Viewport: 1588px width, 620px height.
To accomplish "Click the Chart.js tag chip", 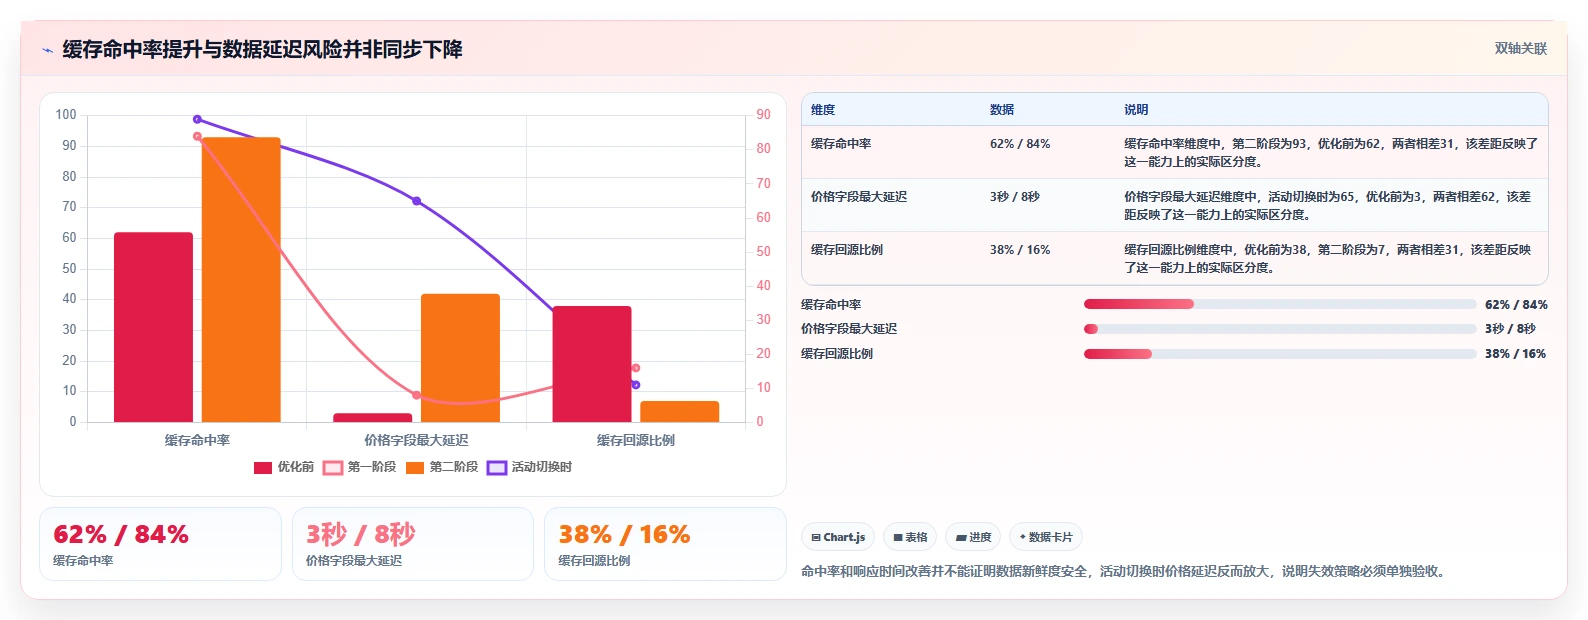I will pos(838,537).
